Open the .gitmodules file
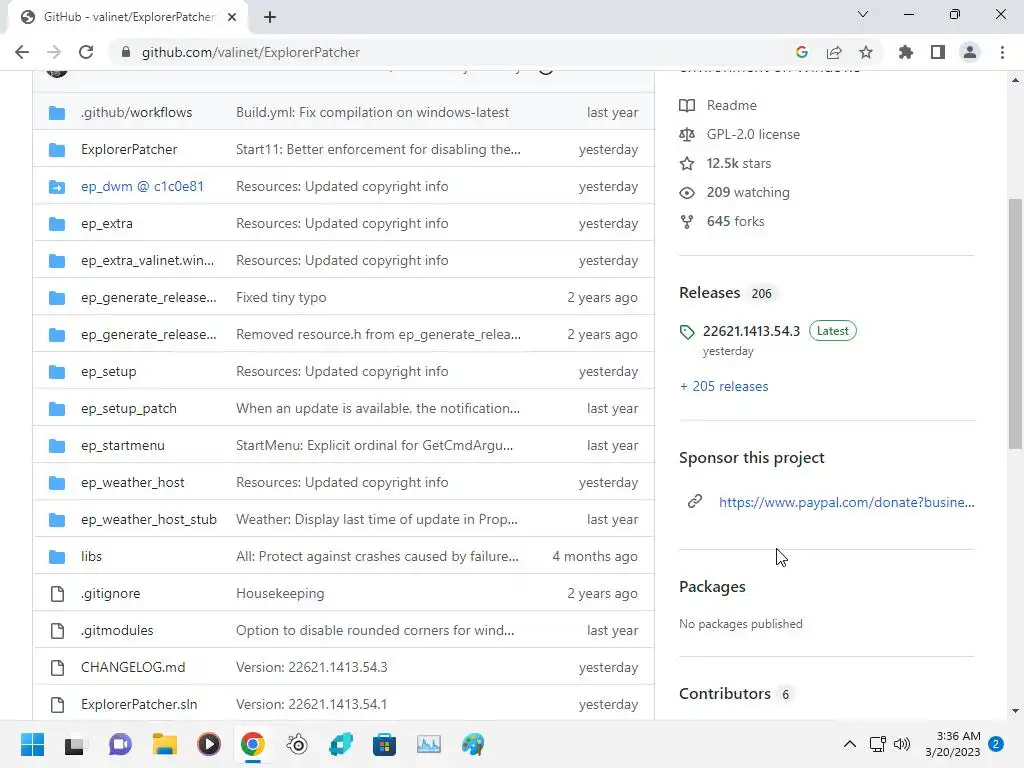 [x=117, y=630]
